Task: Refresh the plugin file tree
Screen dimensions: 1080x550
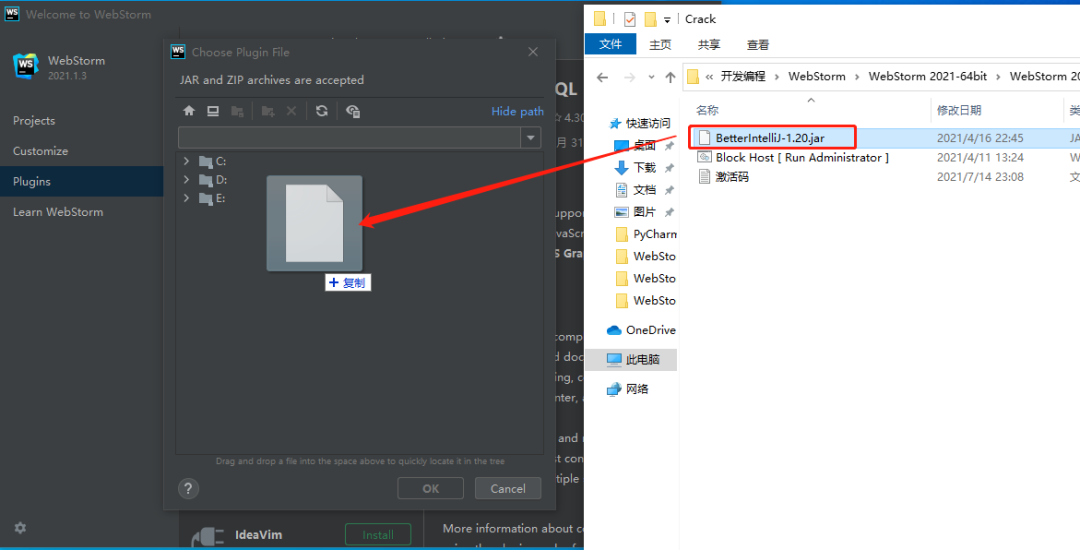Action: [322, 111]
